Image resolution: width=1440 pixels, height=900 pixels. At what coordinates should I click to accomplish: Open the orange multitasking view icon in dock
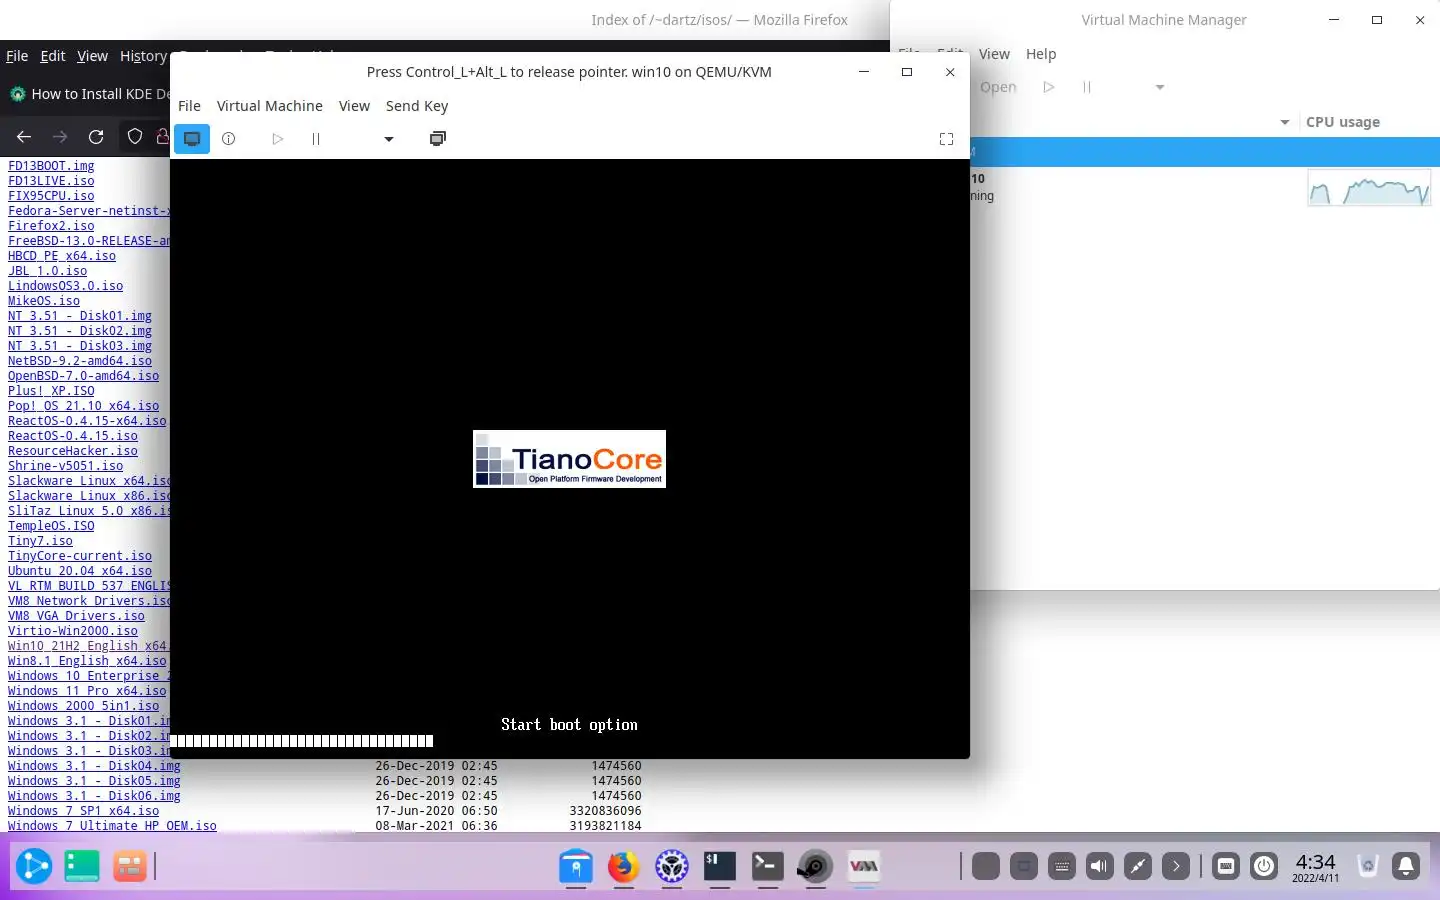(x=130, y=866)
